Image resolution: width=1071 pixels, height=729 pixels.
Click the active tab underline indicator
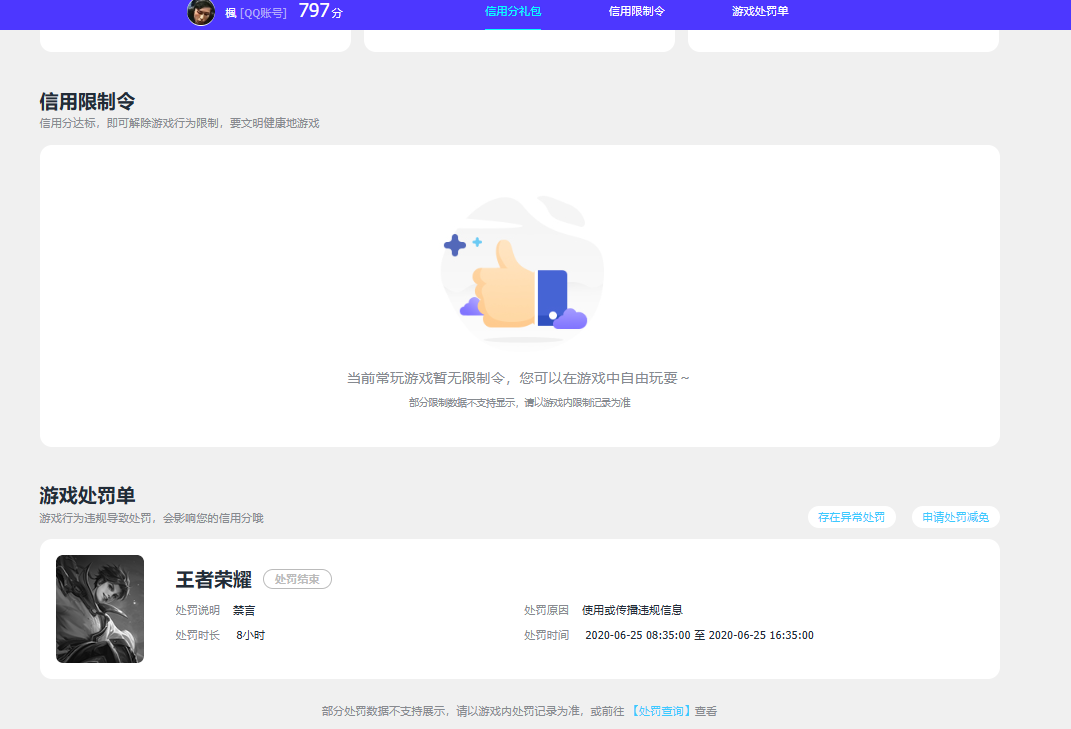[x=512, y=31]
